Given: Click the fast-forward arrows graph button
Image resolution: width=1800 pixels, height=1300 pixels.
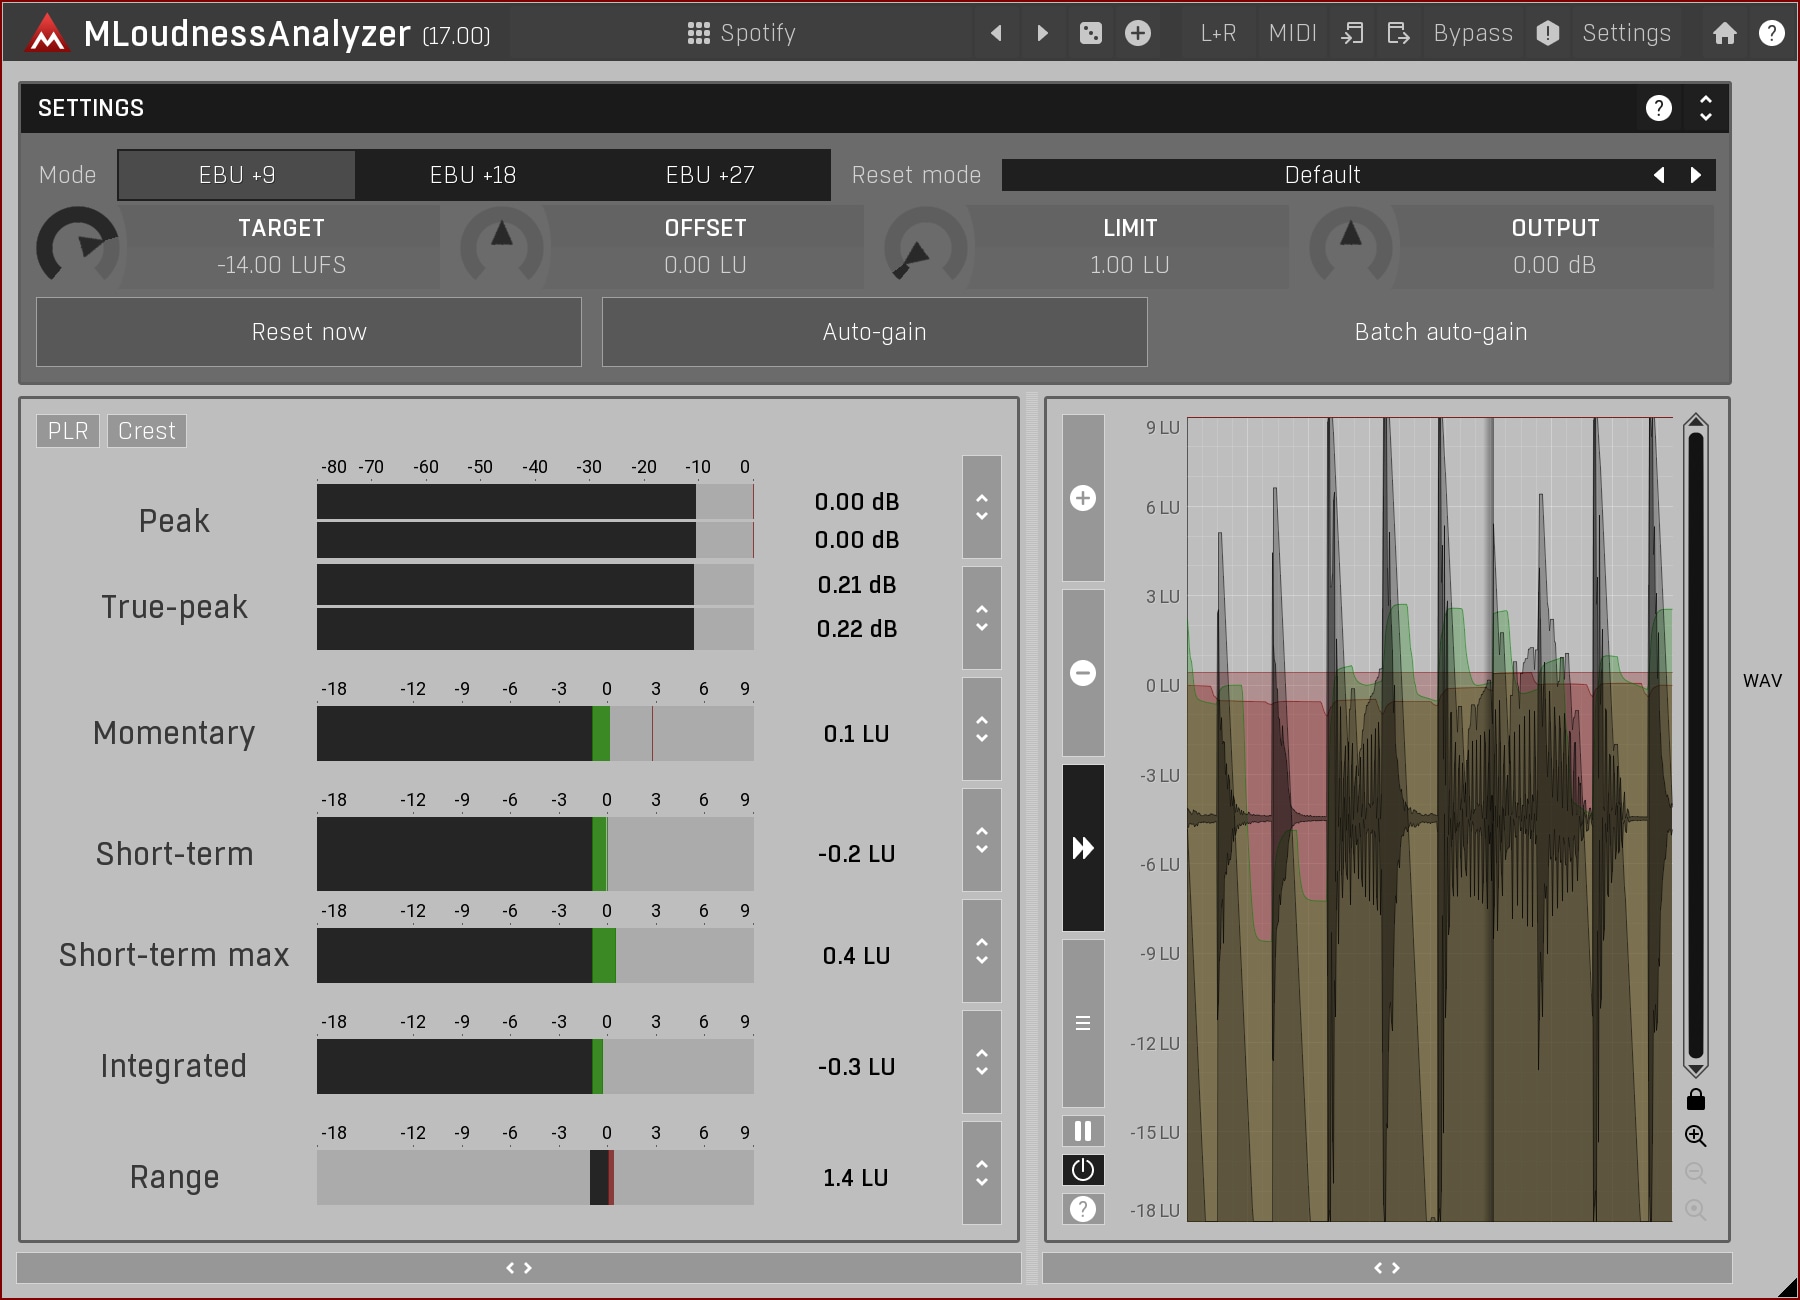Looking at the screenshot, I should pyautogui.click(x=1083, y=848).
